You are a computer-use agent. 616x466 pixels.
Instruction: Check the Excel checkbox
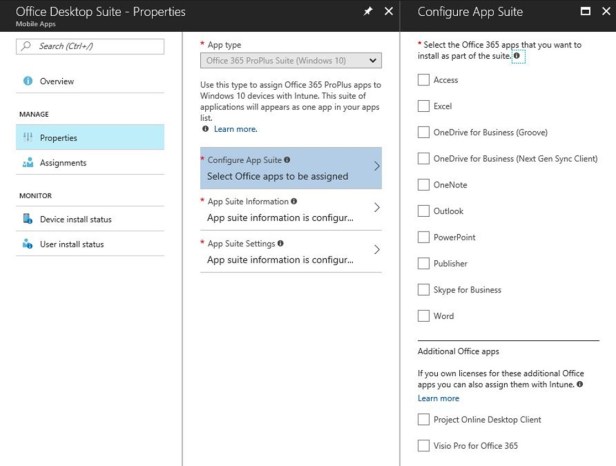[x=424, y=106]
